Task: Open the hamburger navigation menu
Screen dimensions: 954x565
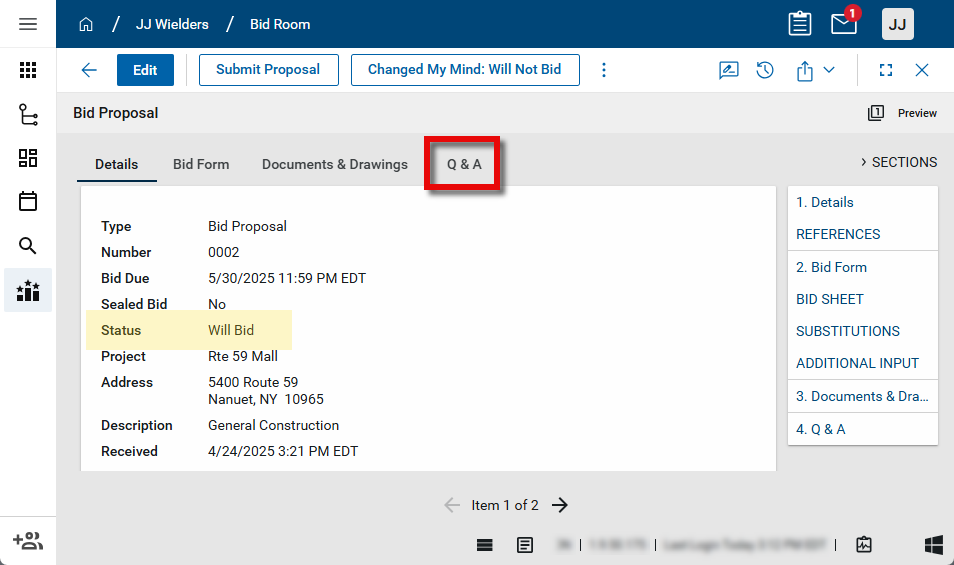Action: pos(28,24)
